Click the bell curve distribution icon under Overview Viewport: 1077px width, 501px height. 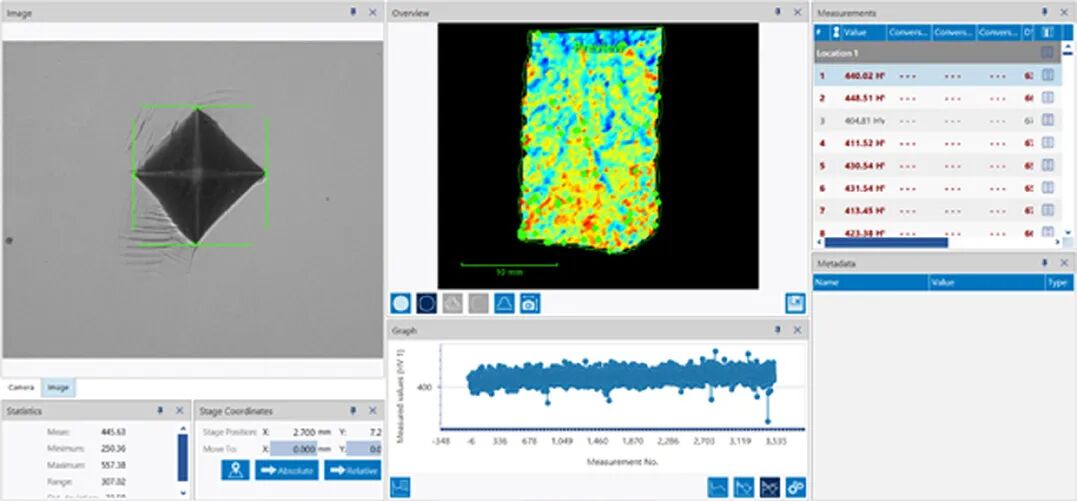504,303
